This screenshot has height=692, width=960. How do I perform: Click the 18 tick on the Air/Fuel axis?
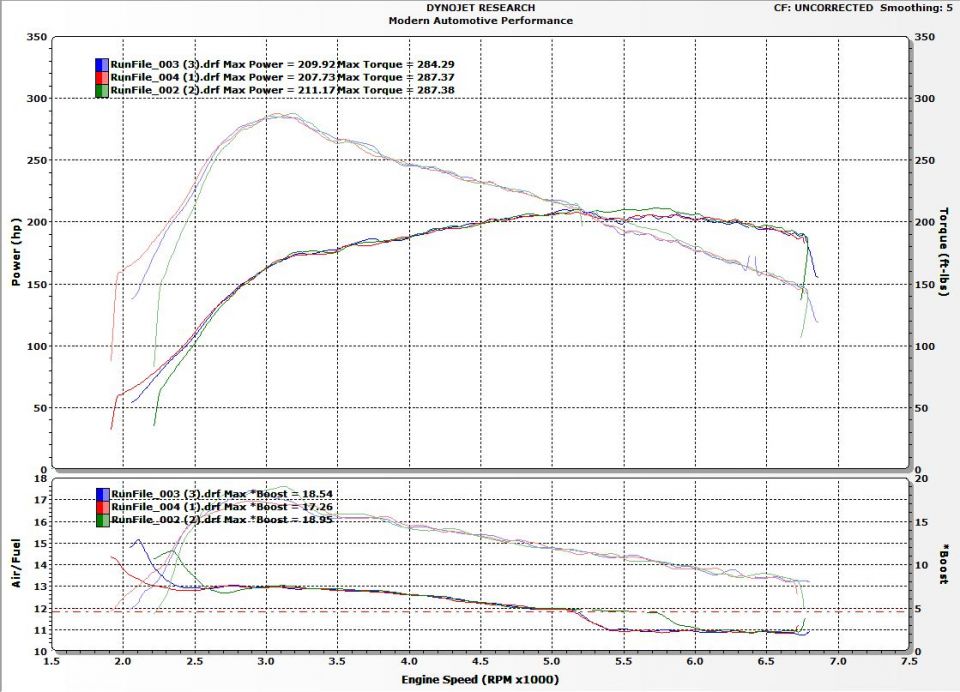pyautogui.click(x=40, y=479)
